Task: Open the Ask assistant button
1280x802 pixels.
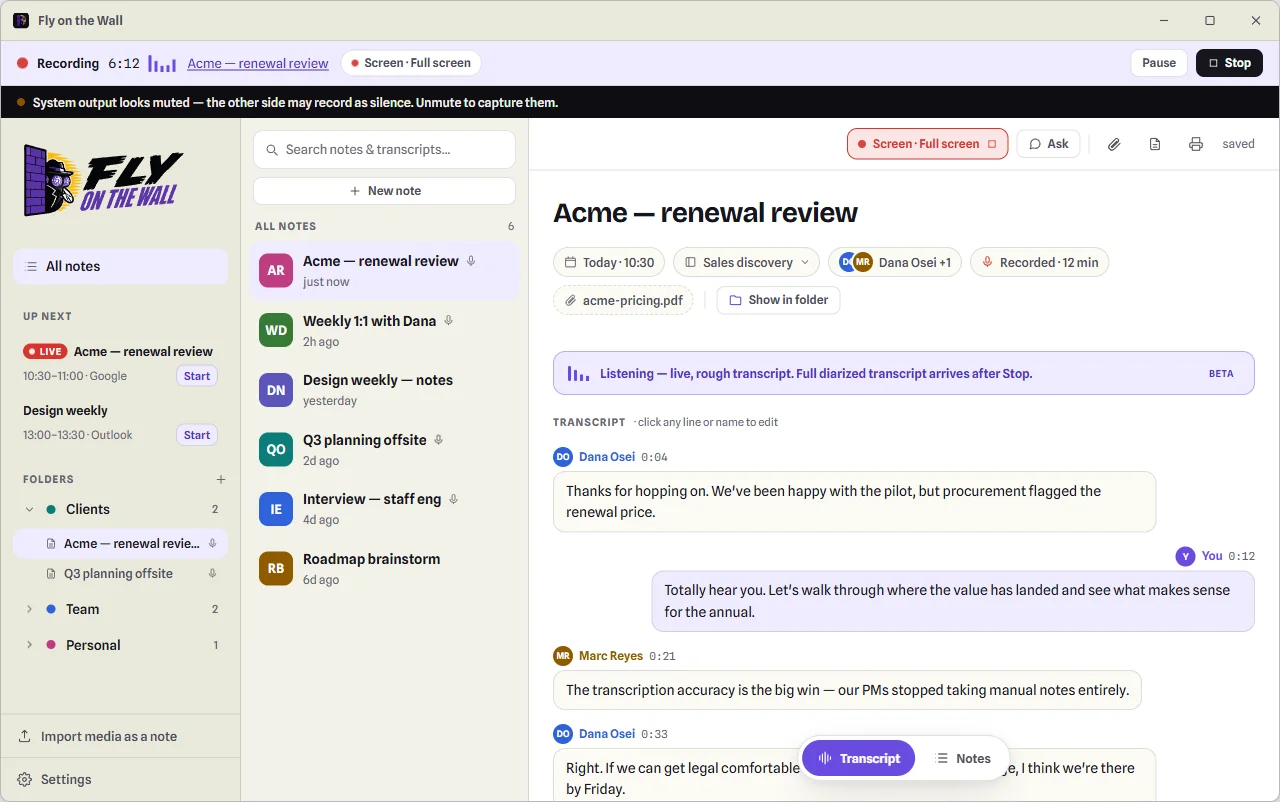Action: click(1048, 144)
